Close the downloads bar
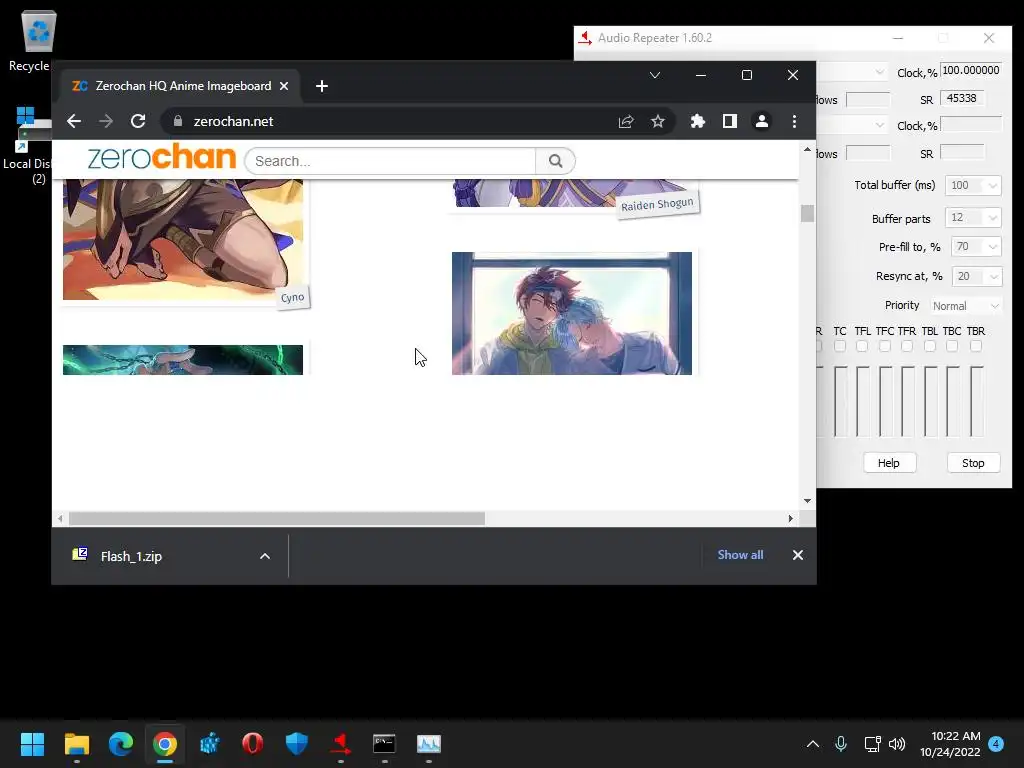Image resolution: width=1024 pixels, height=768 pixels. pos(797,555)
